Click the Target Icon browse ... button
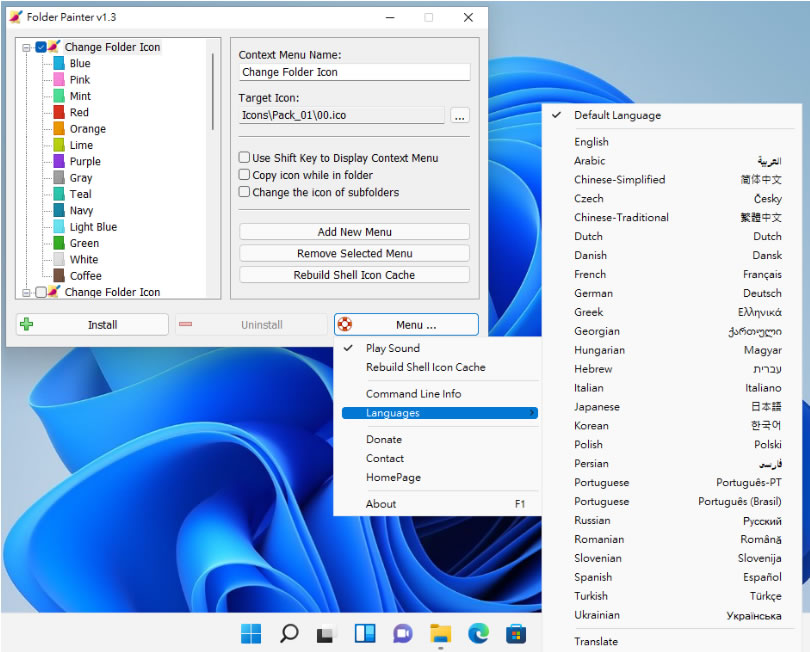Viewport: 810px width, 652px height. click(459, 115)
